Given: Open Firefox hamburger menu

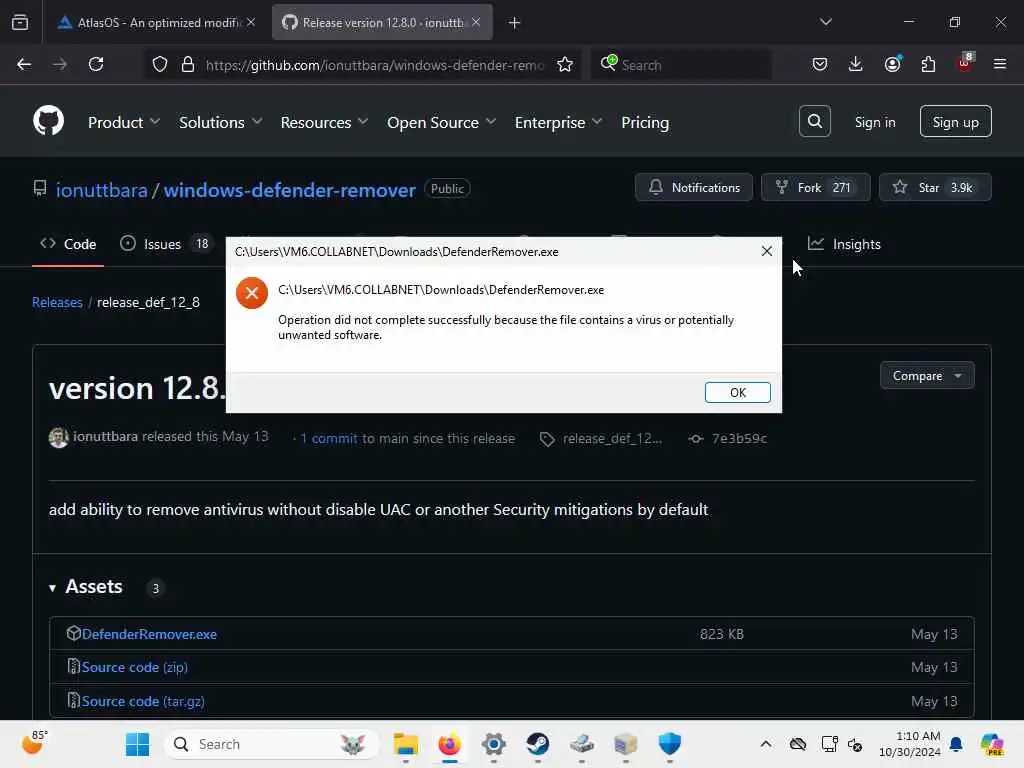Looking at the screenshot, I should [x=1000, y=64].
